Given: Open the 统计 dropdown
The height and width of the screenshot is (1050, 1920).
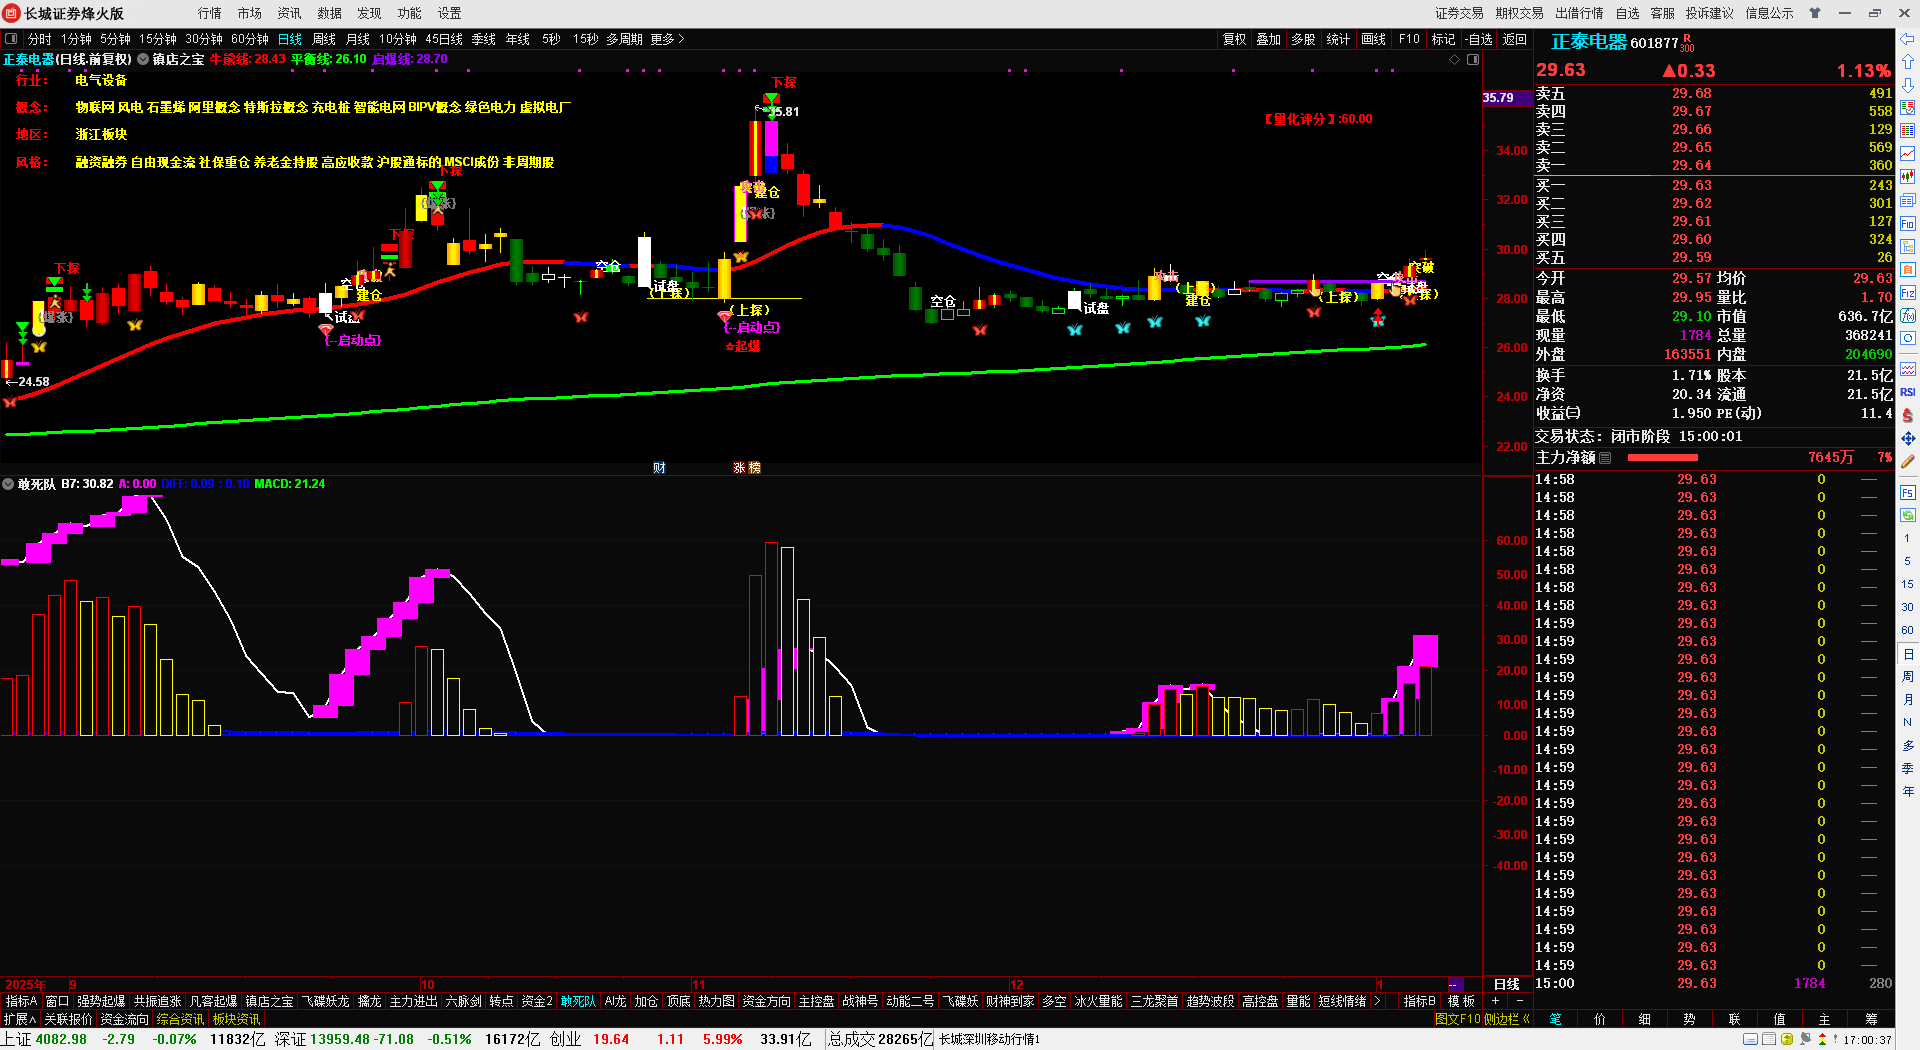Looking at the screenshot, I should coord(1338,39).
